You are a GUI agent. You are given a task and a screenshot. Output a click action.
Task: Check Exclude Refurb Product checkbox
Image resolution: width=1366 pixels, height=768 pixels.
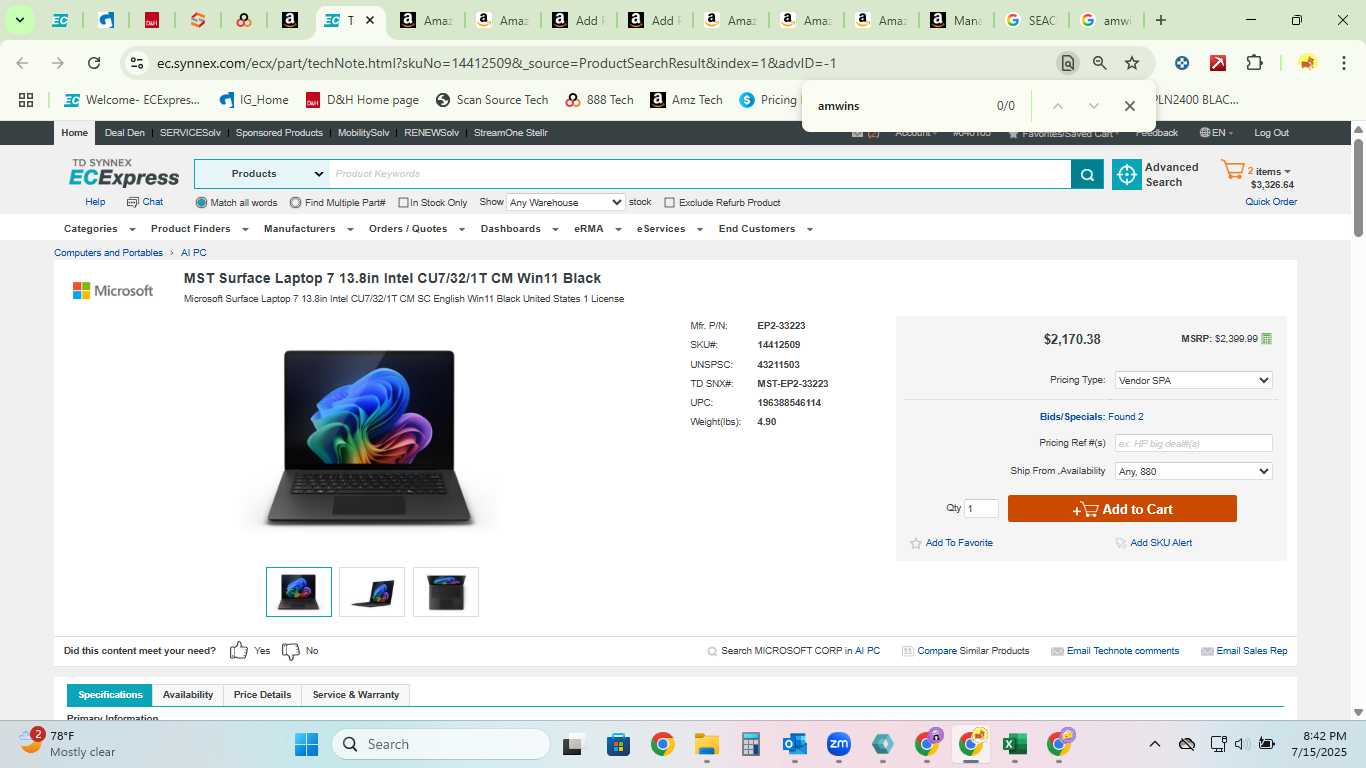(670, 203)
